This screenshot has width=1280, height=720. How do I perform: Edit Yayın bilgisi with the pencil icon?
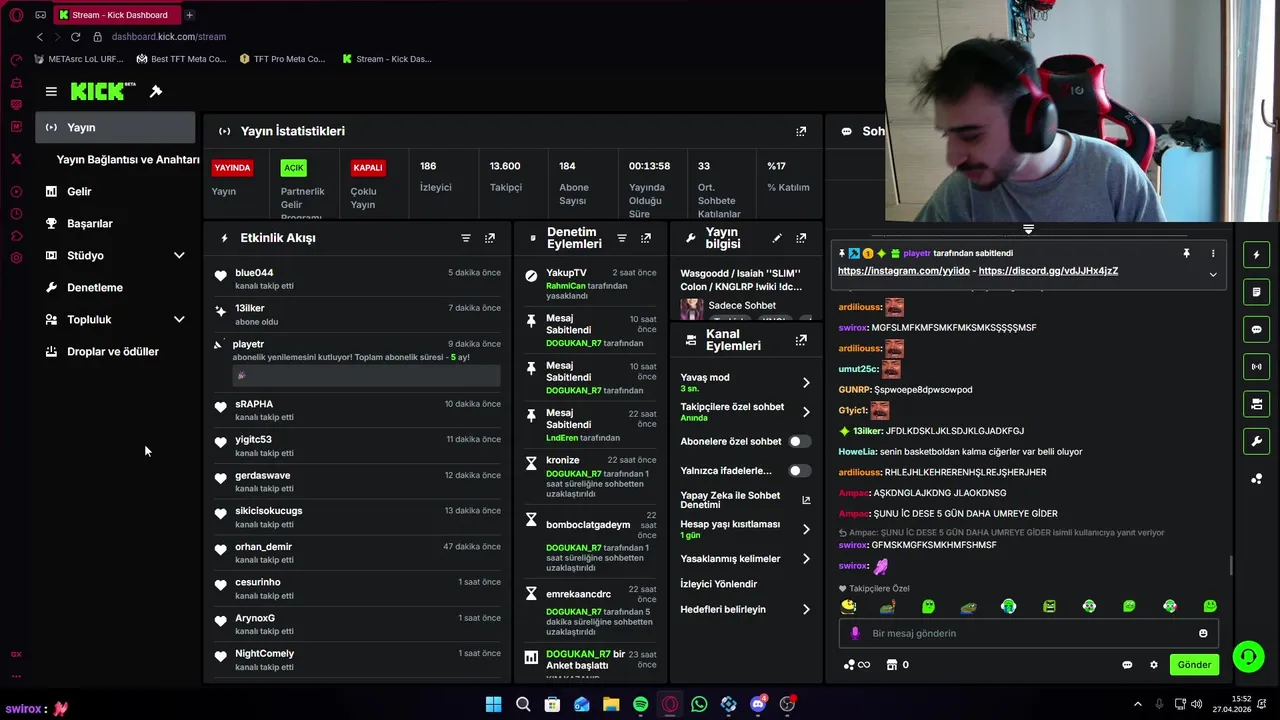click(777, 238)
